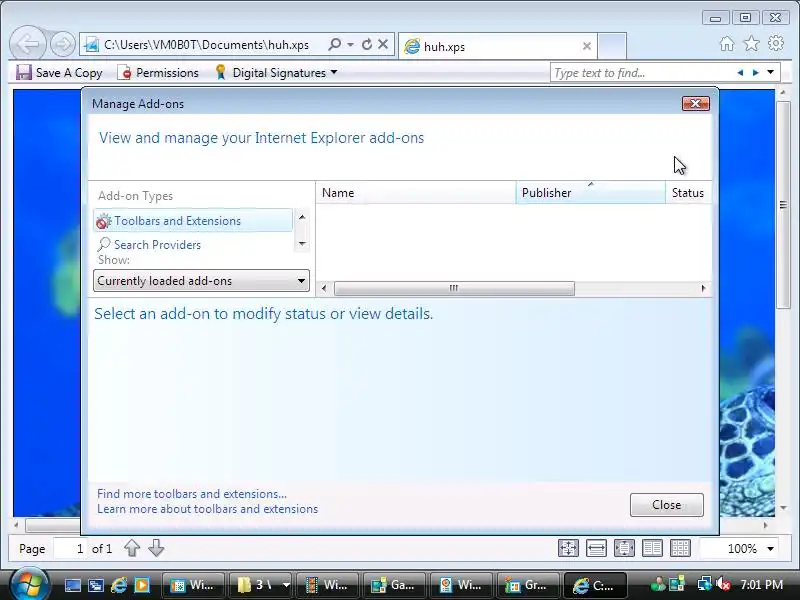Screen dimensions: 800x600
Task: Sort by the Publisher column header
Action: coord(591,193)
